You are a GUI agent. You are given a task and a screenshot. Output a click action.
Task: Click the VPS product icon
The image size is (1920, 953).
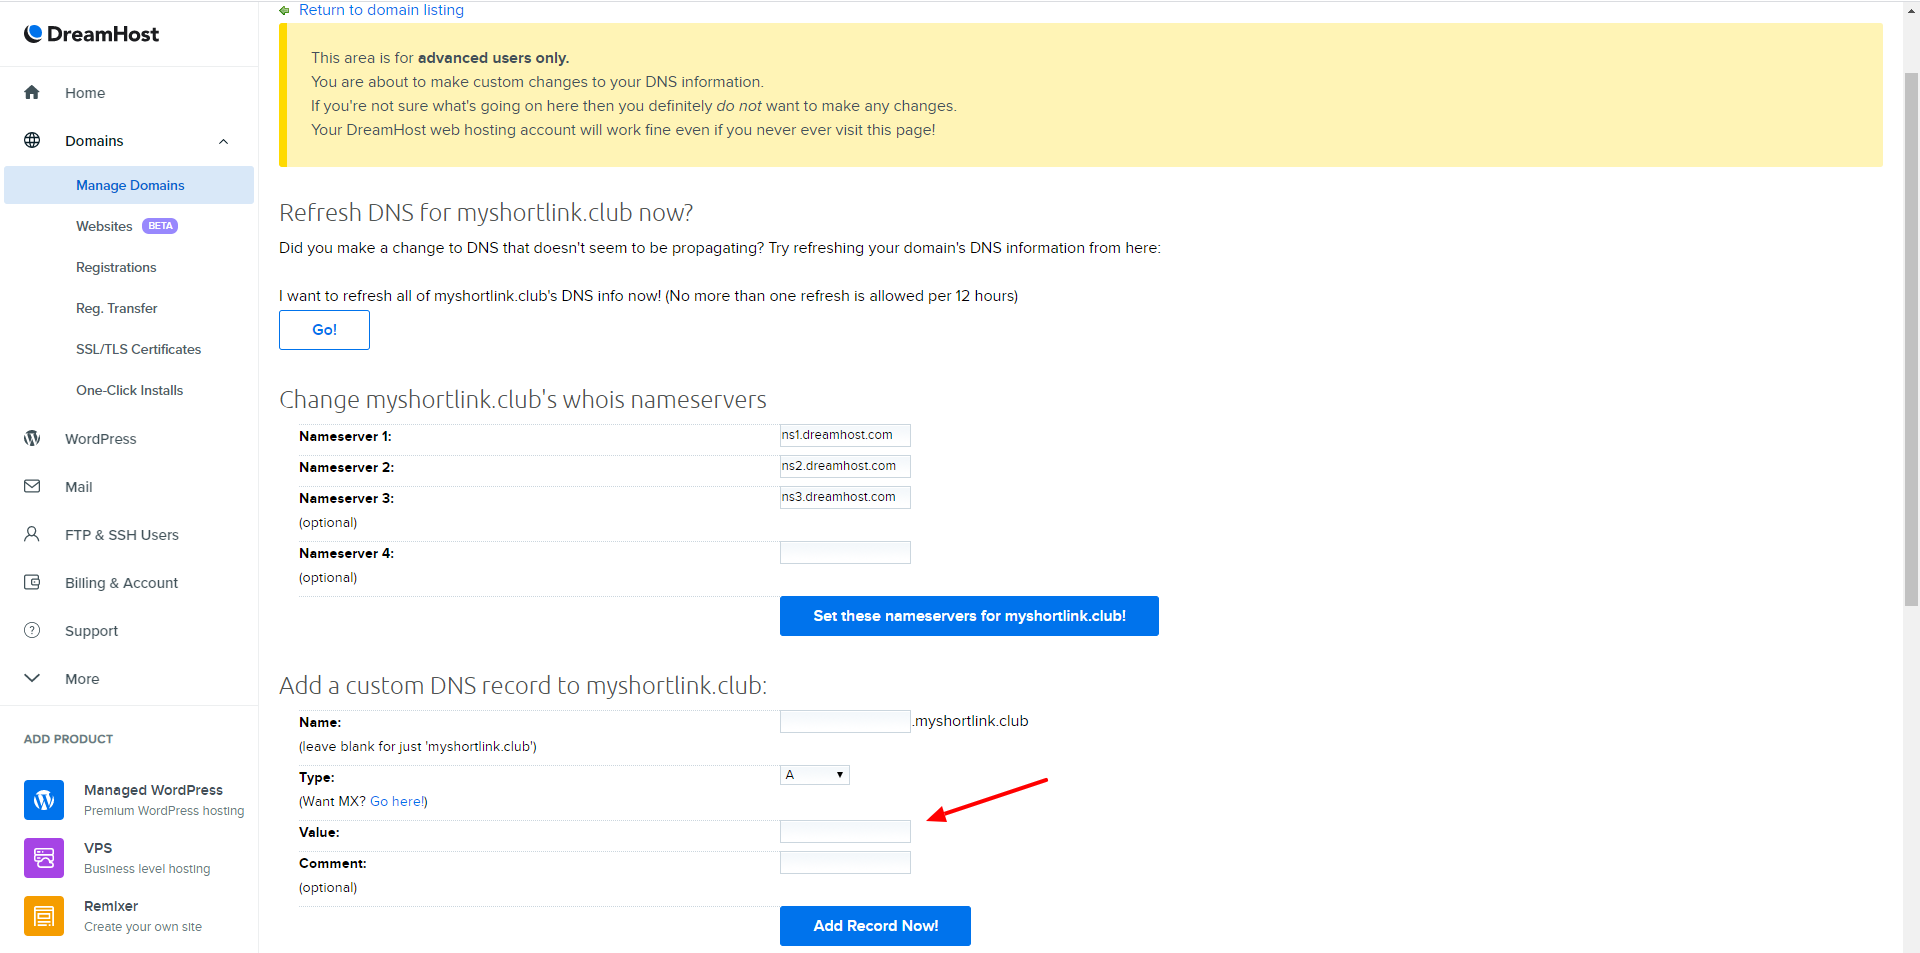point(44,858)
